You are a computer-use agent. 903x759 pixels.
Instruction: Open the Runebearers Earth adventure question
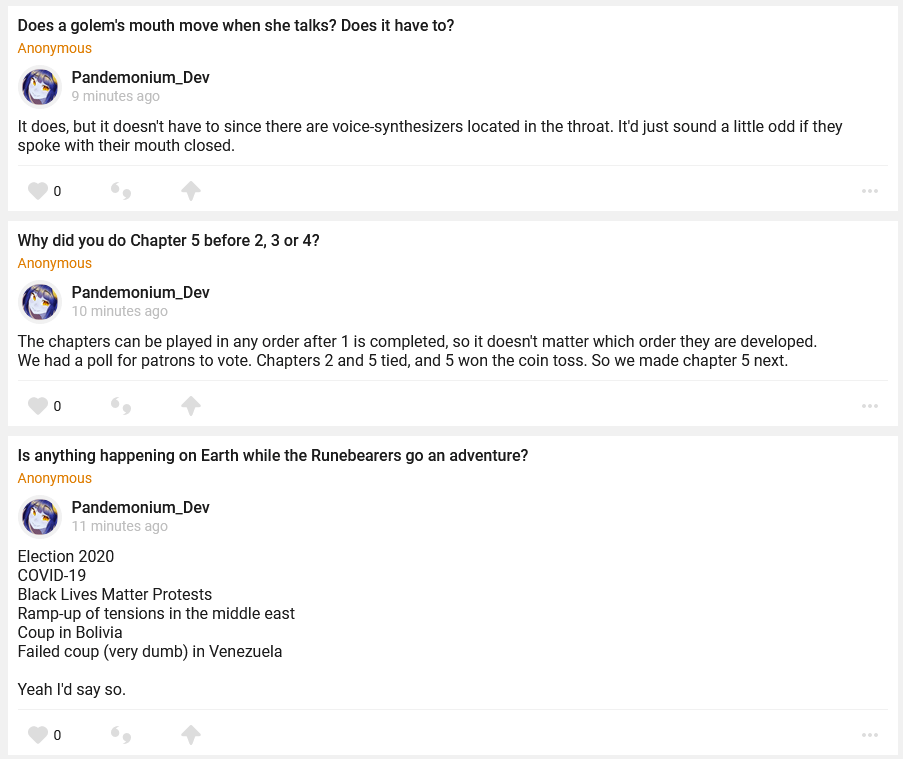tap(273, 455)
